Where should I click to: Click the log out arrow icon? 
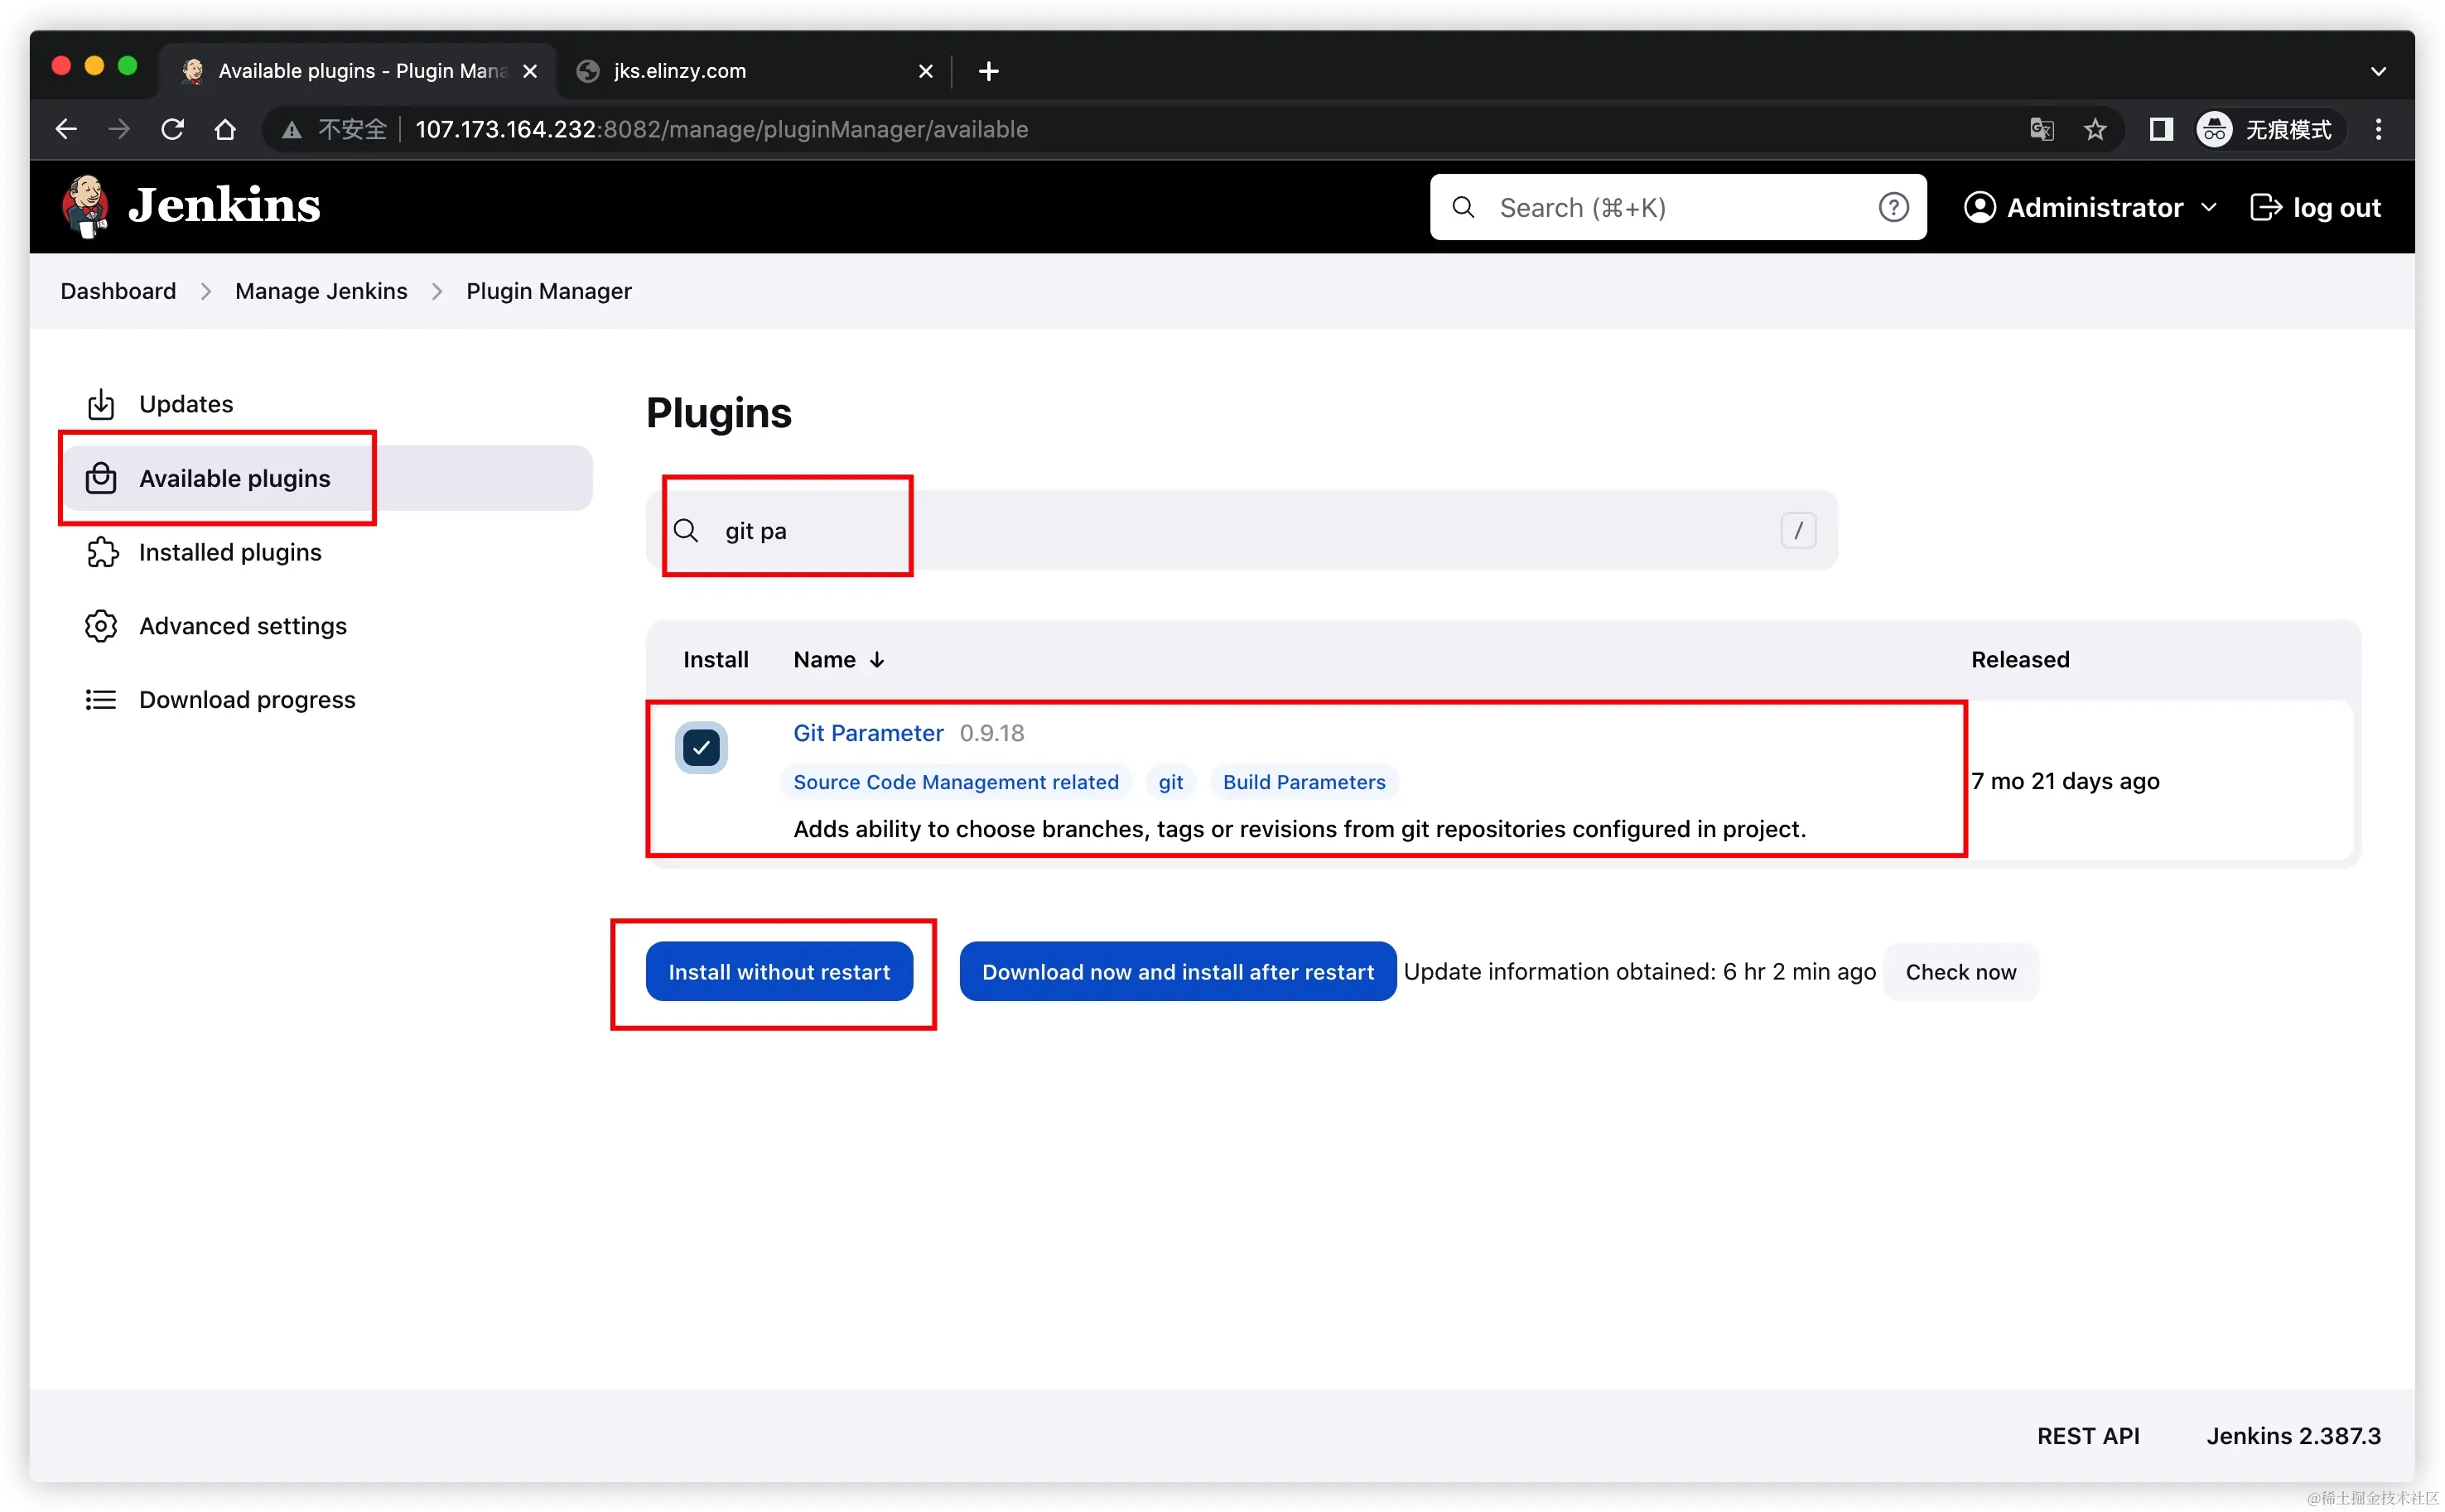(x=2265, y=207)
